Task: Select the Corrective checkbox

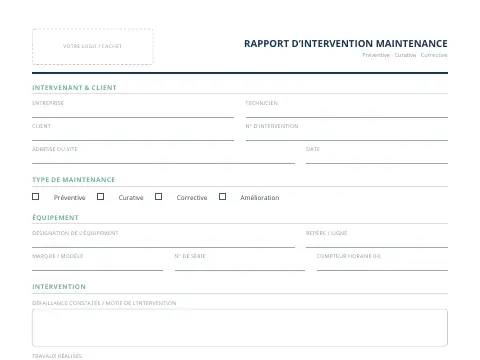Action: (159, 197)
